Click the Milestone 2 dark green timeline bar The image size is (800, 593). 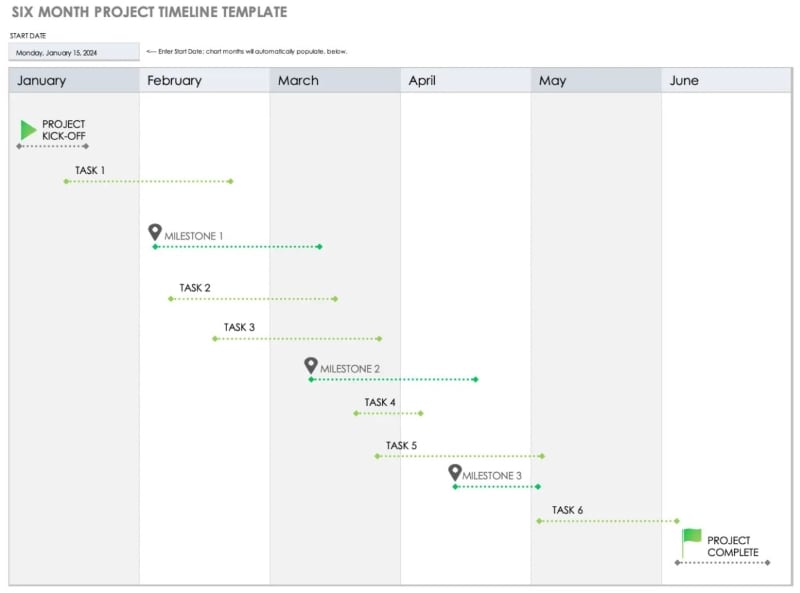click(393, 380)
